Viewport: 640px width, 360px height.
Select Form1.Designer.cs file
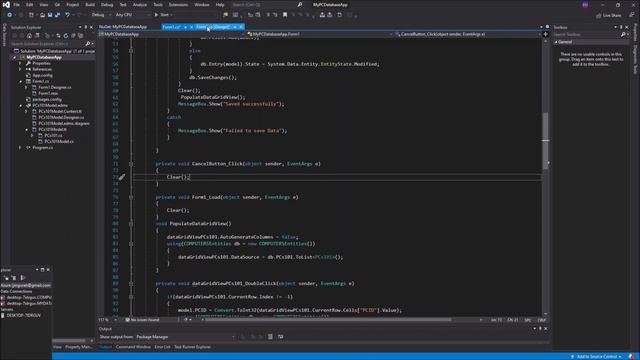tap(55, 87)
